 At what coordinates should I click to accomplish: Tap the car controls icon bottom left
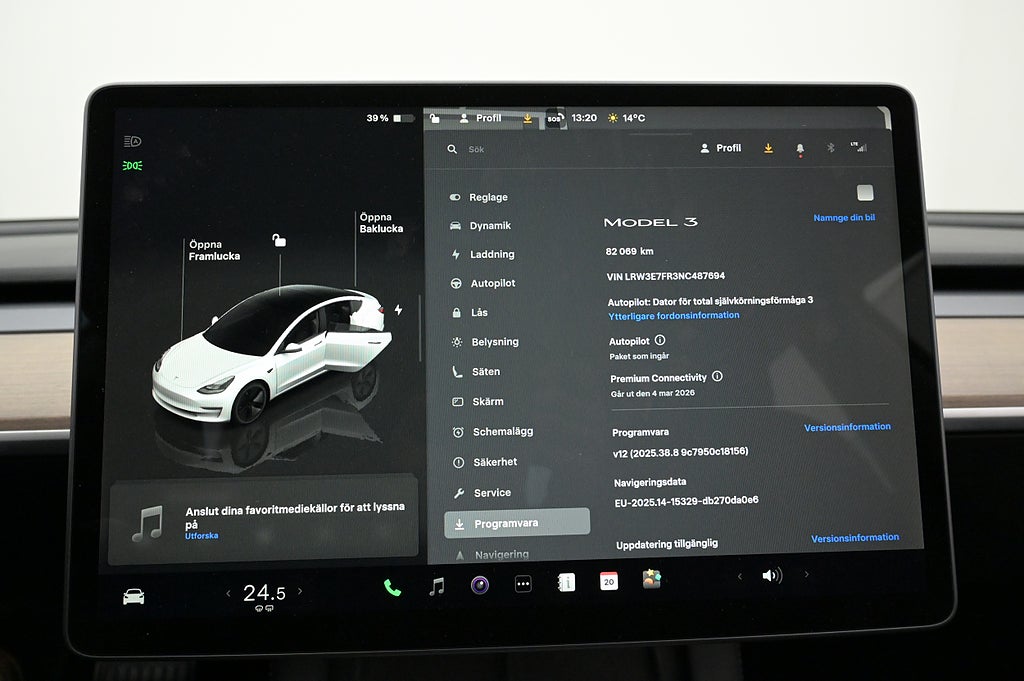click(134, 597)
